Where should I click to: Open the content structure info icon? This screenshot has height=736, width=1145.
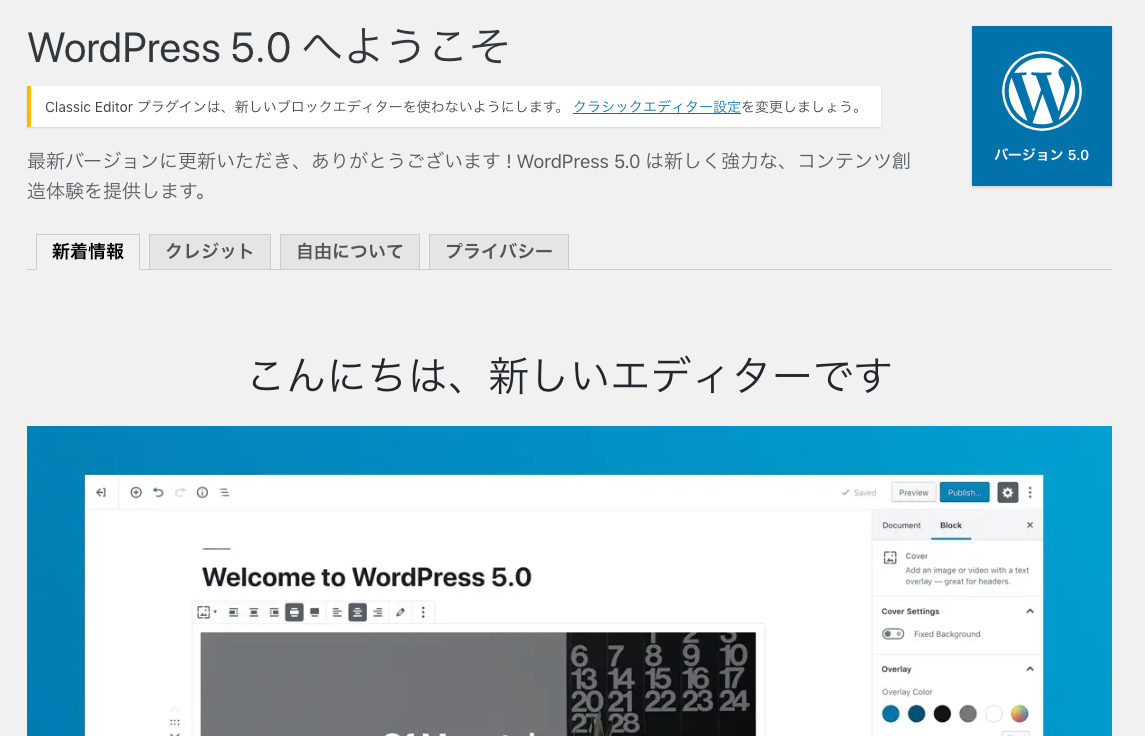202,492
